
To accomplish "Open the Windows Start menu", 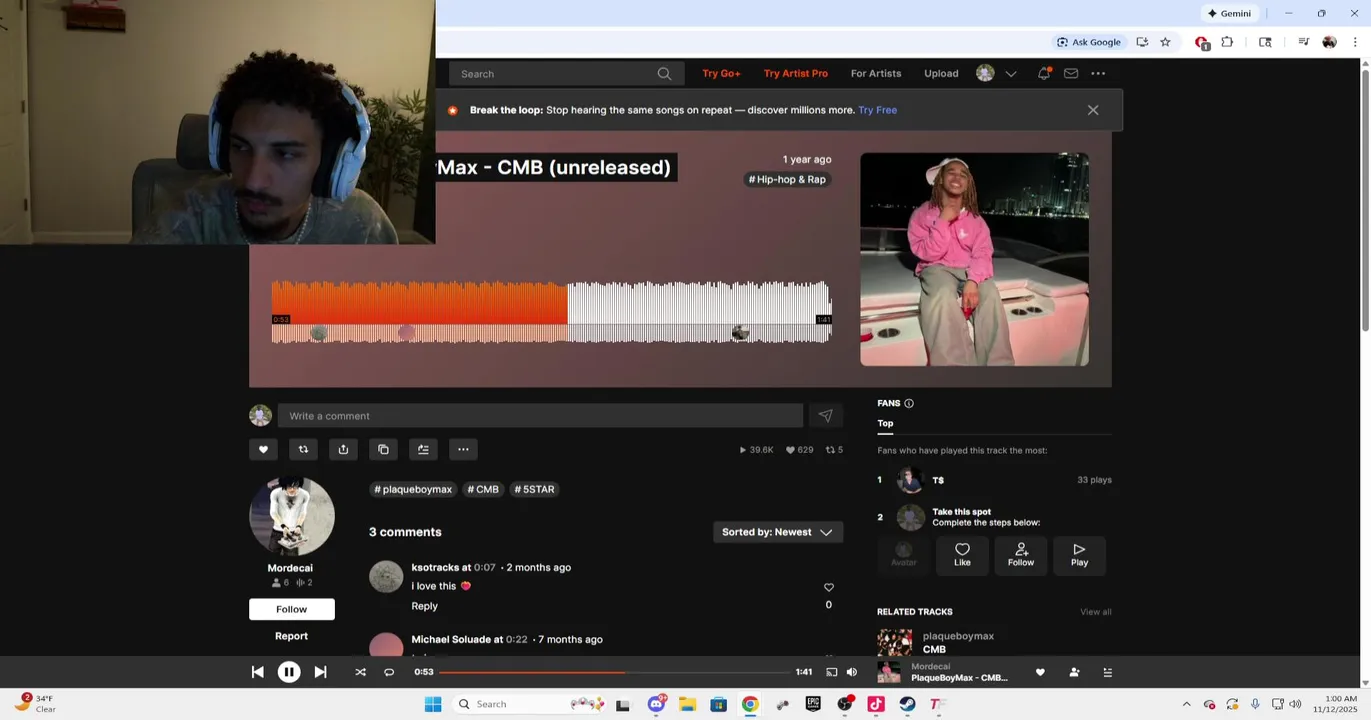I will (x=433, y=704).
